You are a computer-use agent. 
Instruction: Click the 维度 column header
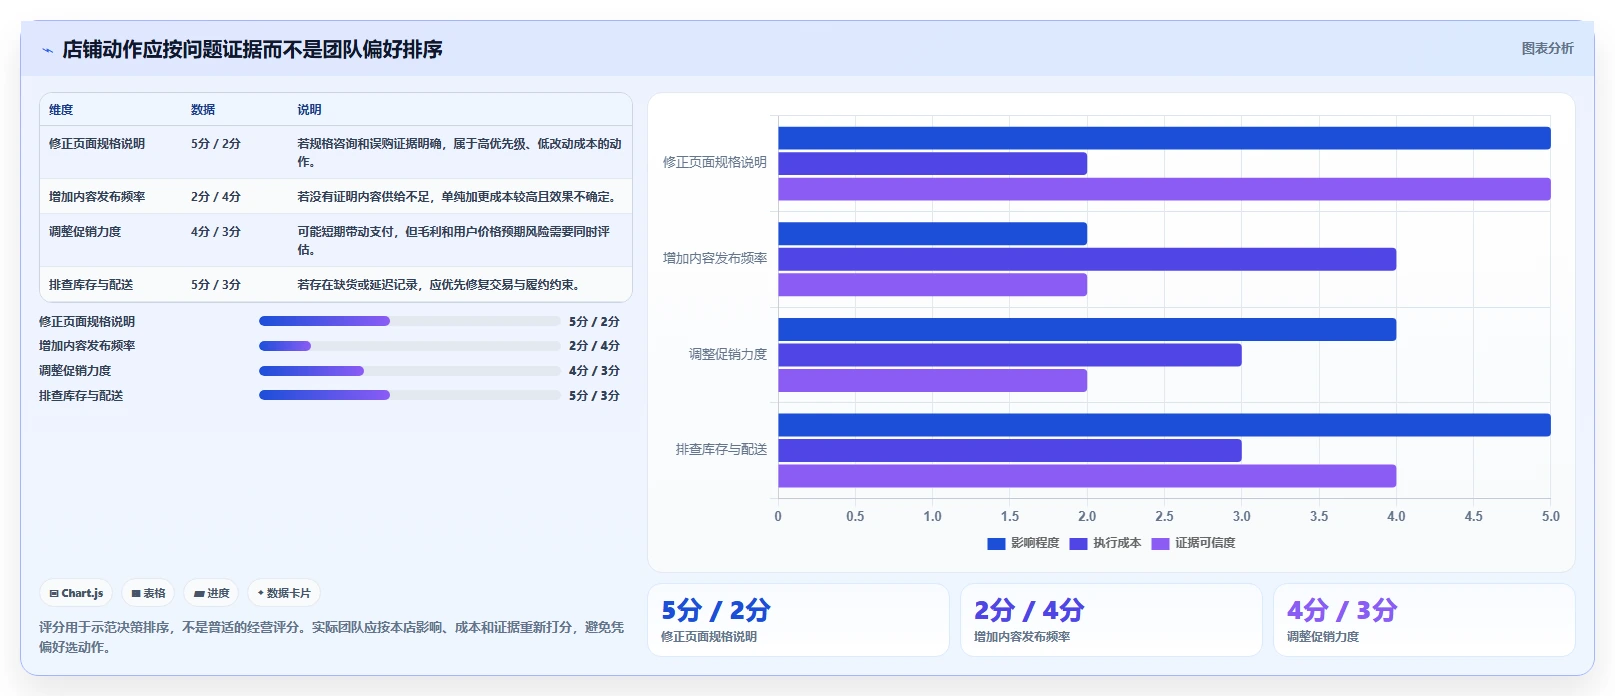coord(61,110)
